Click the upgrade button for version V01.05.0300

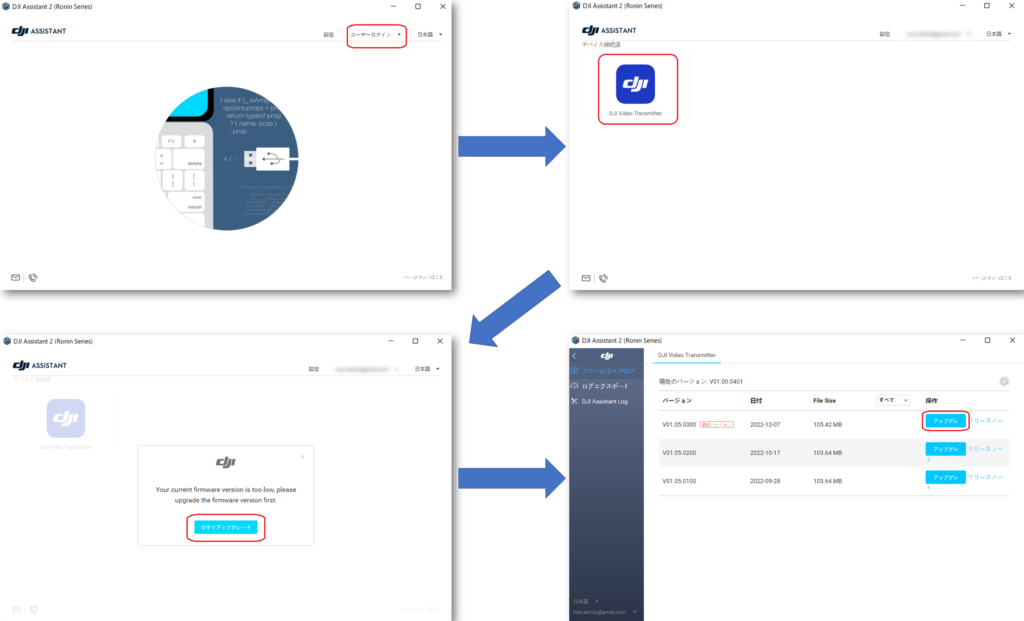point(944,422)
